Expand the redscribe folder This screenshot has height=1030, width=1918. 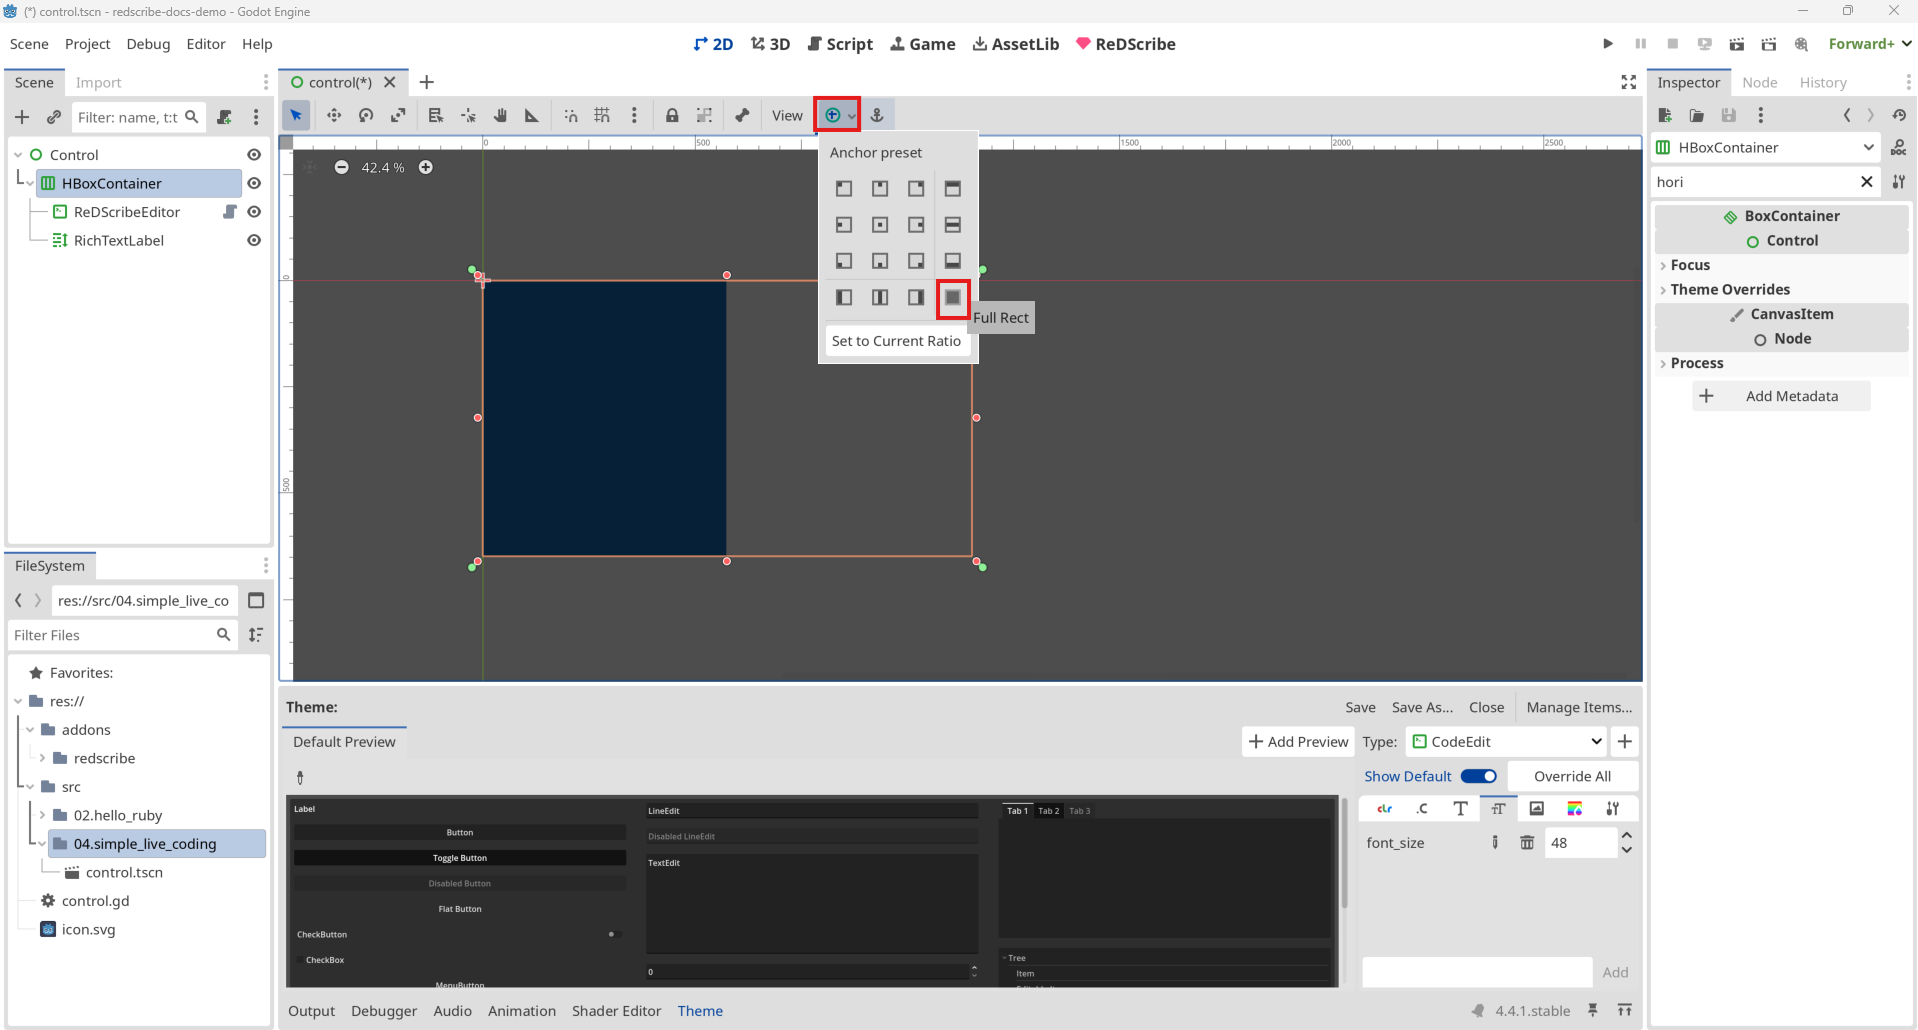point(42,758)
